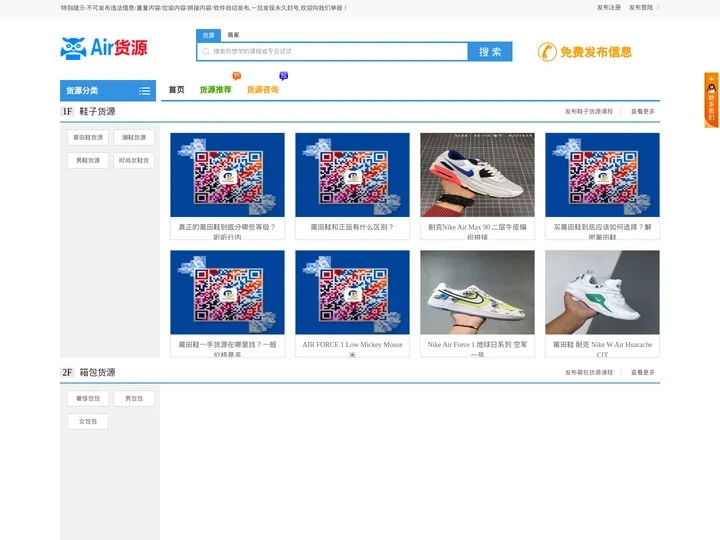
Task: Open the Nike Air Force 1 地球日 shoe photo
Action: 477,292
